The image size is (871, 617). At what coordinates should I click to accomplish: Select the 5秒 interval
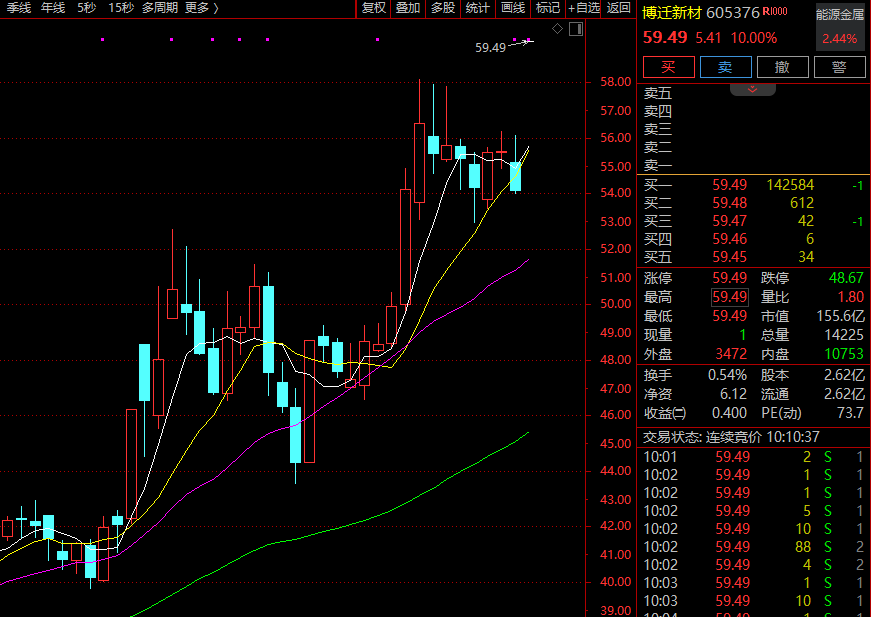(x=86, y=8)
